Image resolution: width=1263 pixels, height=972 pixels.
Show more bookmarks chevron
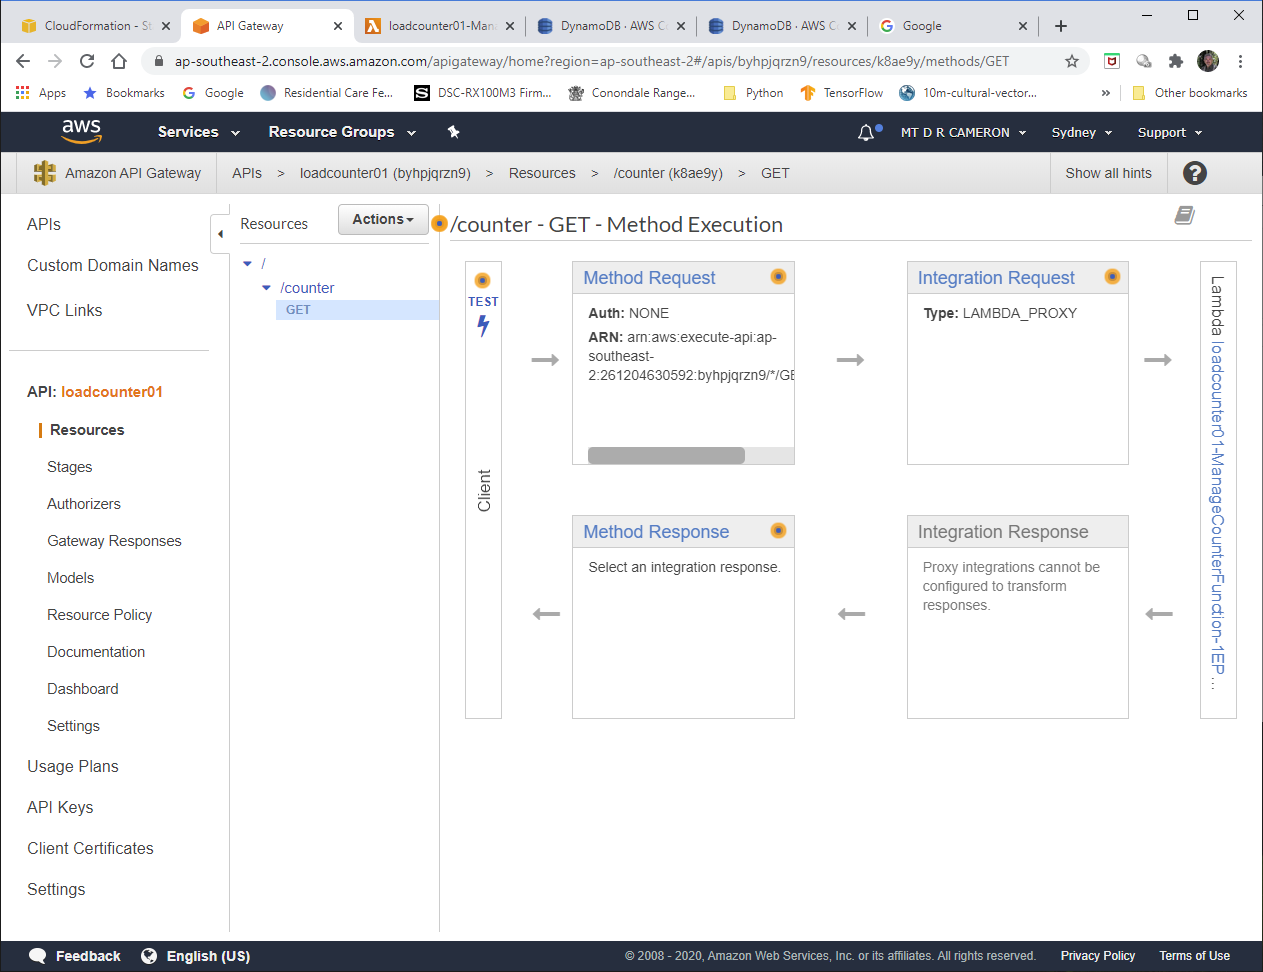click(1105, 93)
